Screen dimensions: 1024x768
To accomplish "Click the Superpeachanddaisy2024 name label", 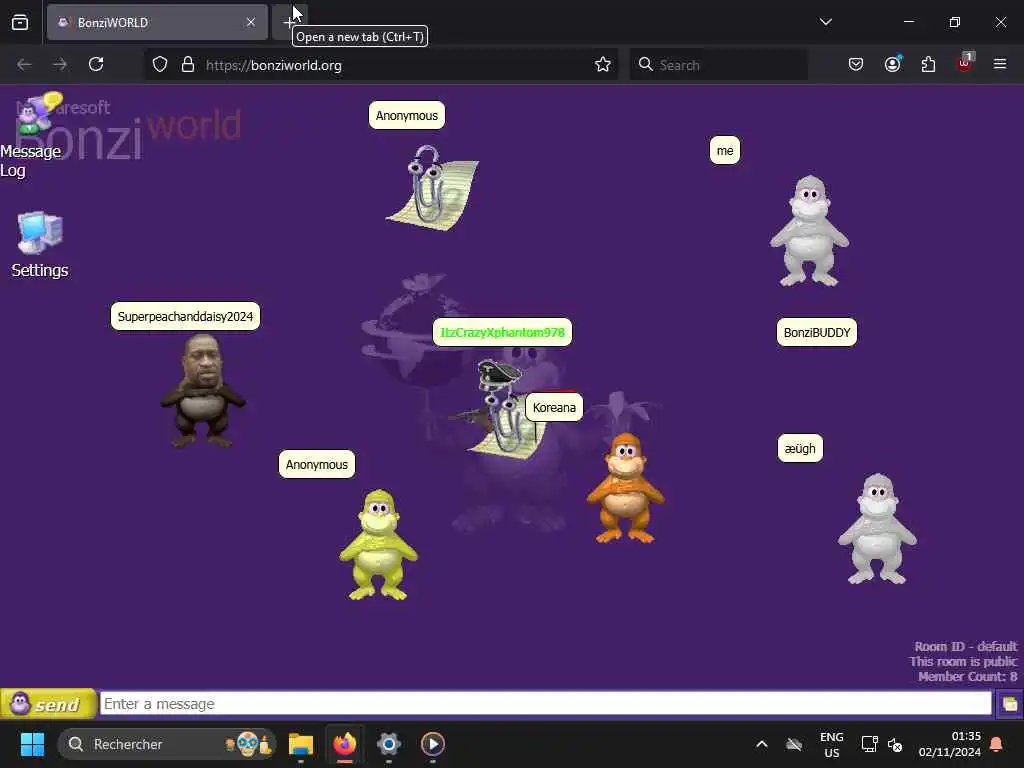I will (185, 317).
